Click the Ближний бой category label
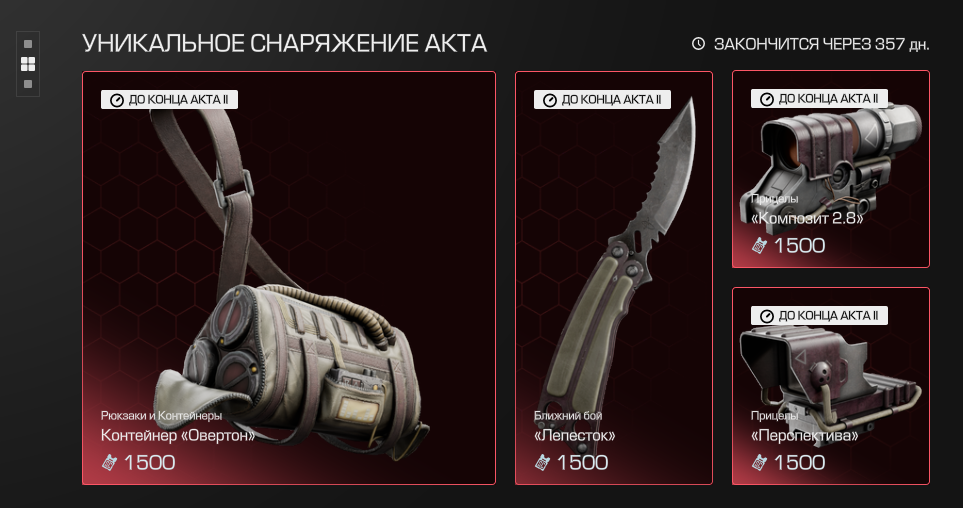 568,416
